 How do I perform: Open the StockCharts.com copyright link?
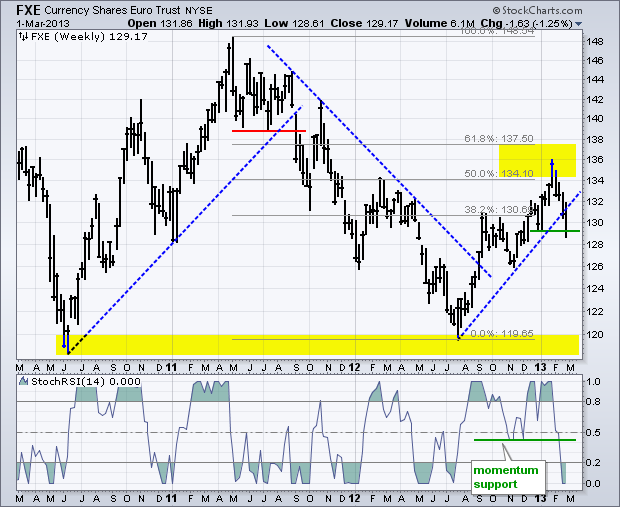[538, 10]
